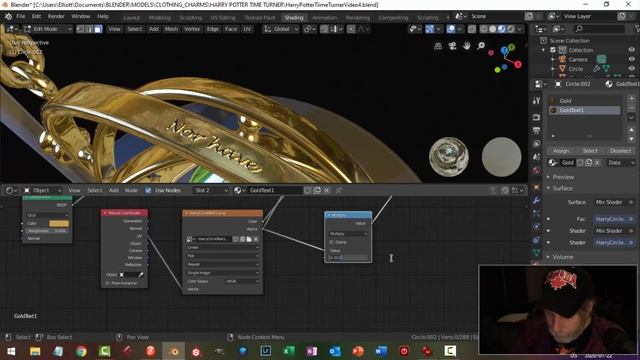Open the Global transform orientation dropdown
The image size is (640, 360).
281,29
